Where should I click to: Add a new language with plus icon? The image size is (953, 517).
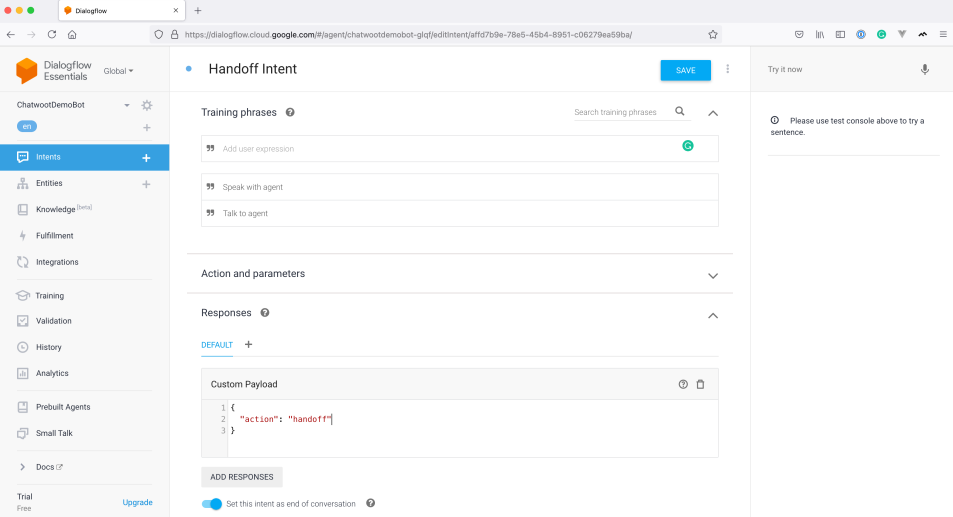[x=146, y=128]
